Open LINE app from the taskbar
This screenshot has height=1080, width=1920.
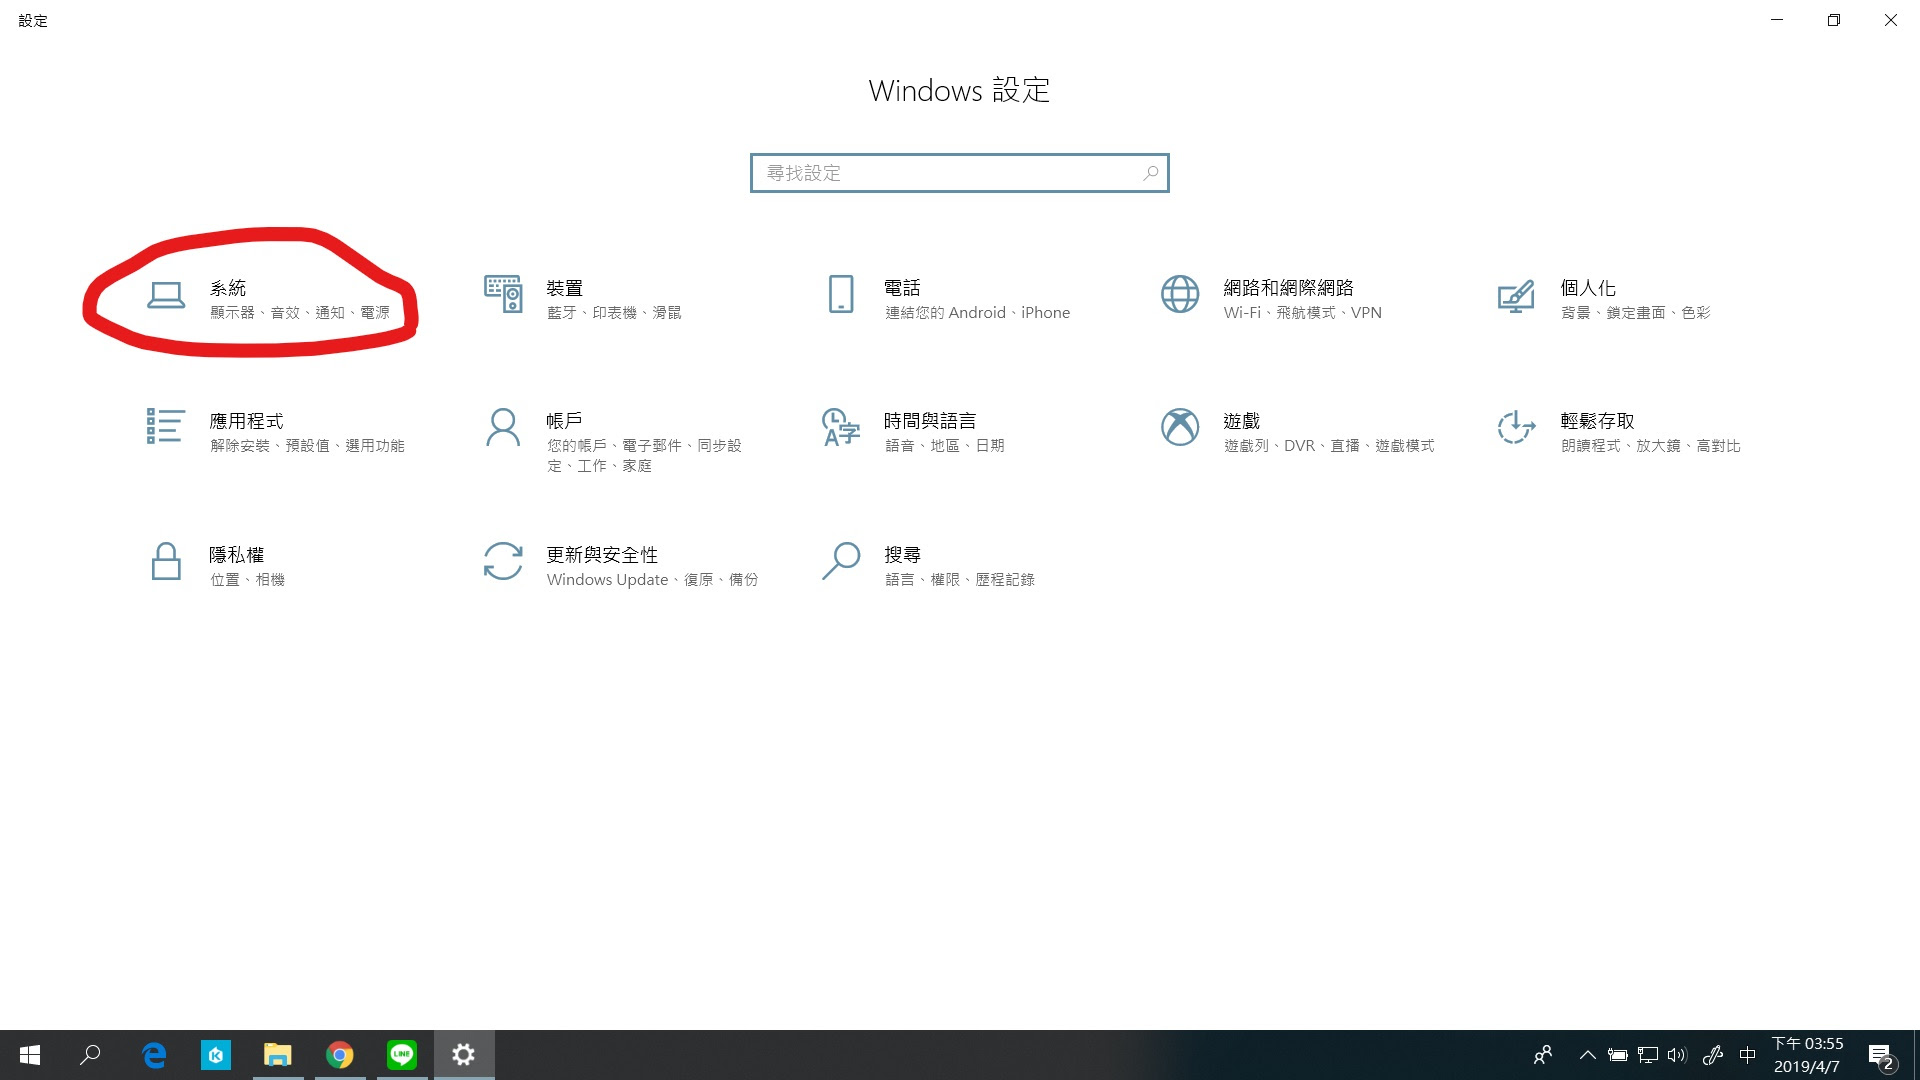tap(402, 1055)
